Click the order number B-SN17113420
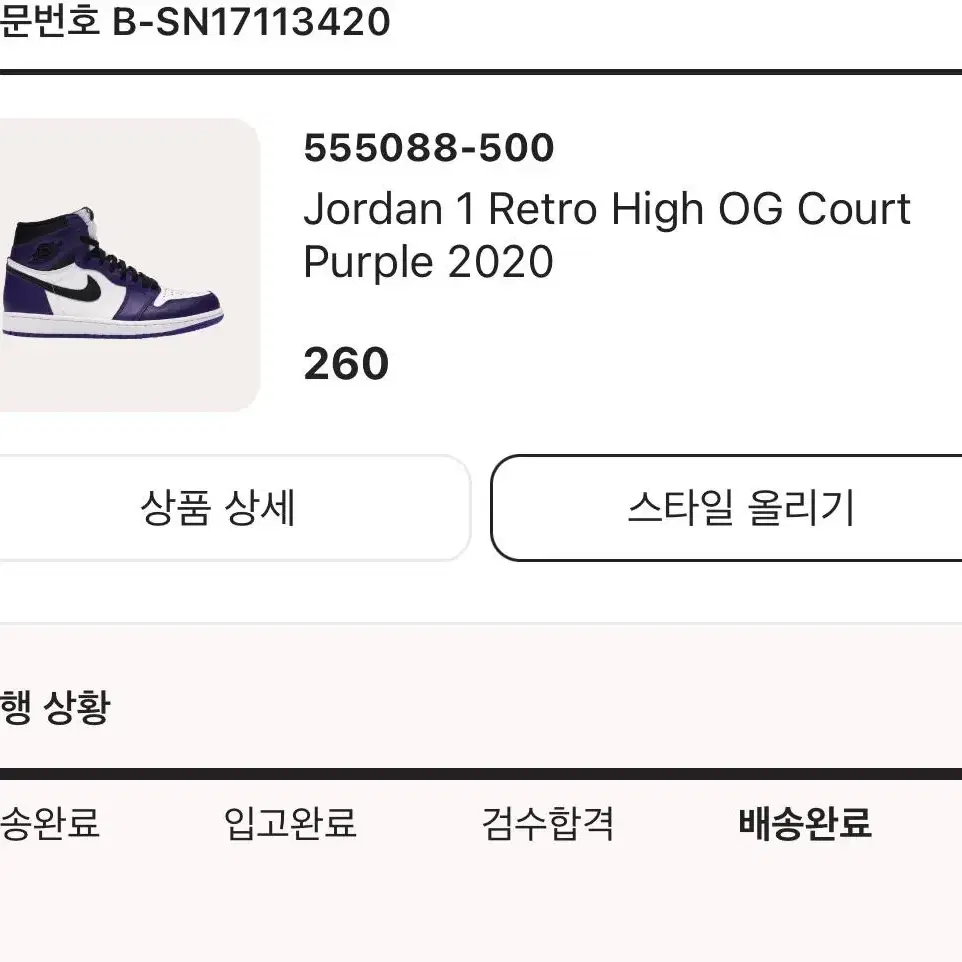This screenshot has width=962, height=962. pyautogui.click(x=251, y=21)
